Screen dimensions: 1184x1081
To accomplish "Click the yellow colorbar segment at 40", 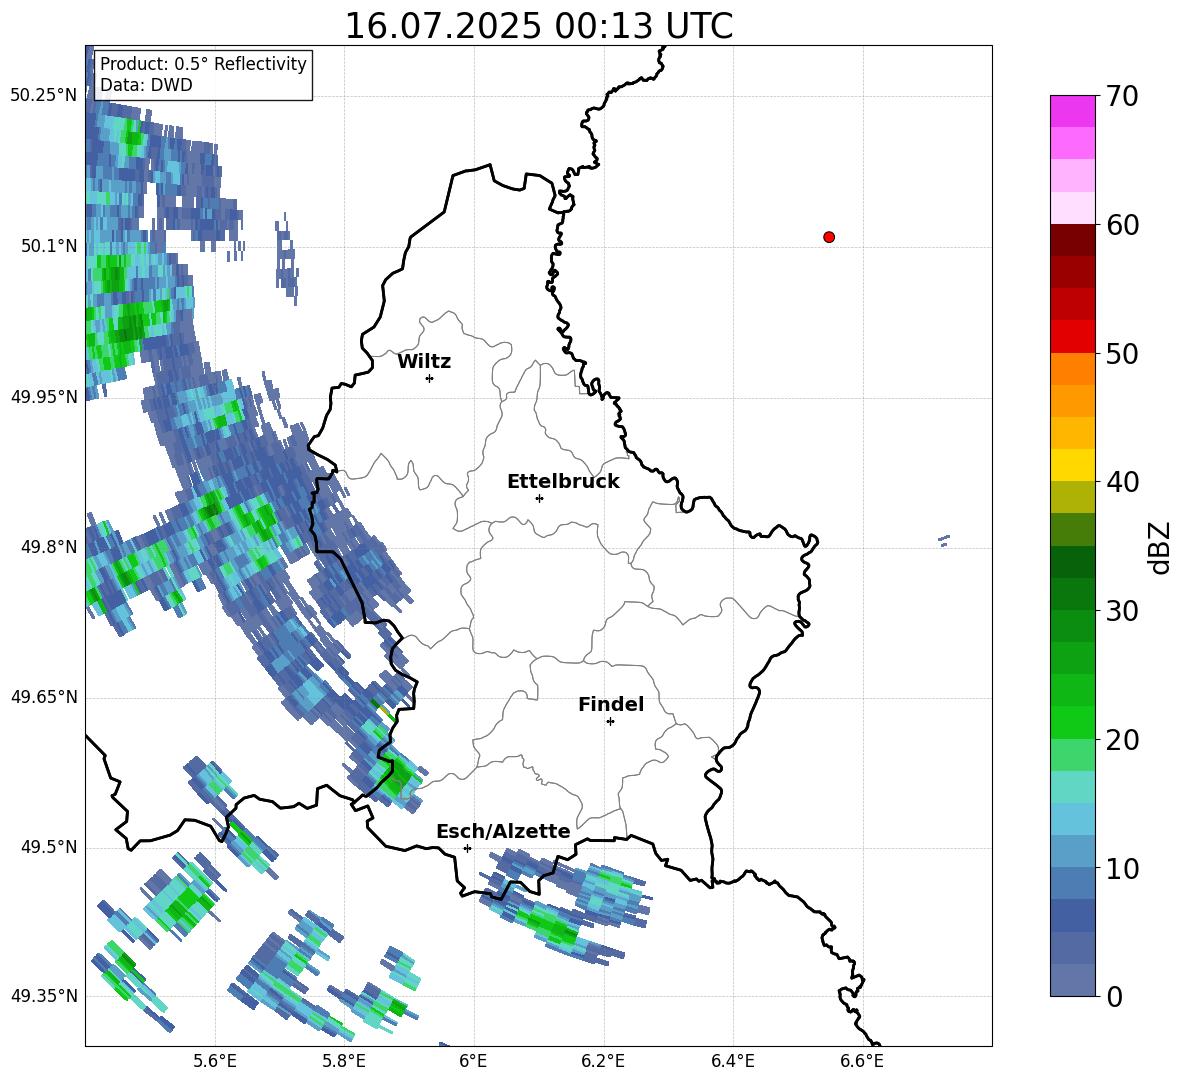I will 1072,465.
